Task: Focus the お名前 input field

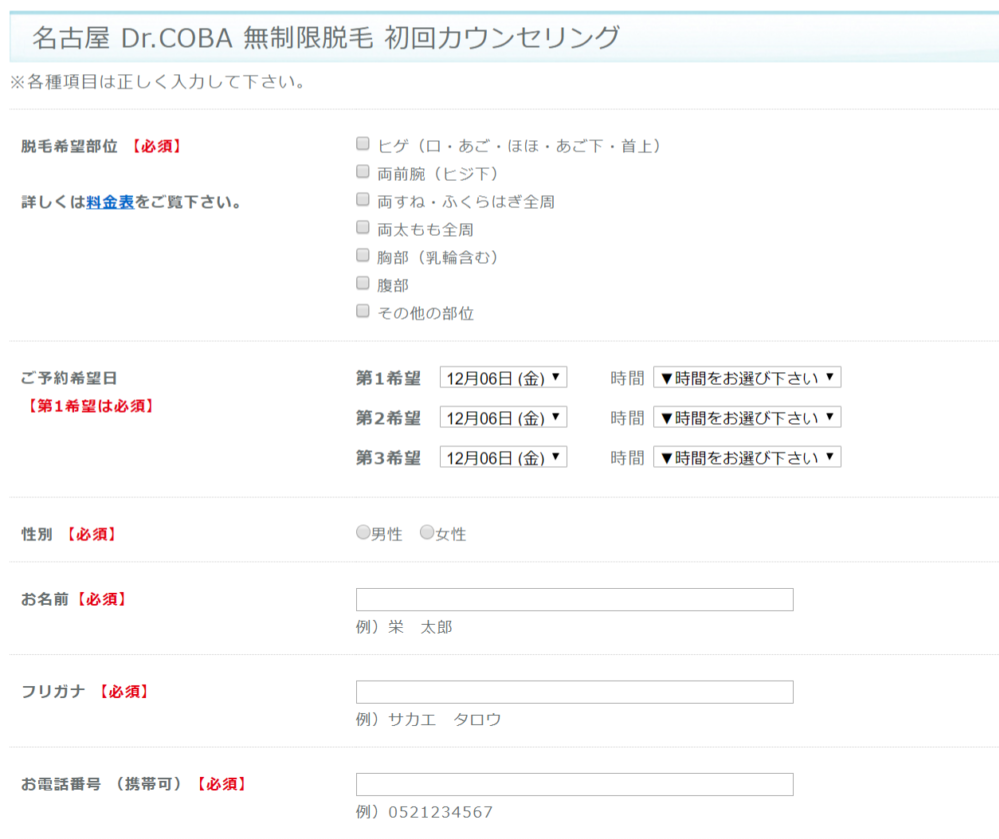Action: 575,599
